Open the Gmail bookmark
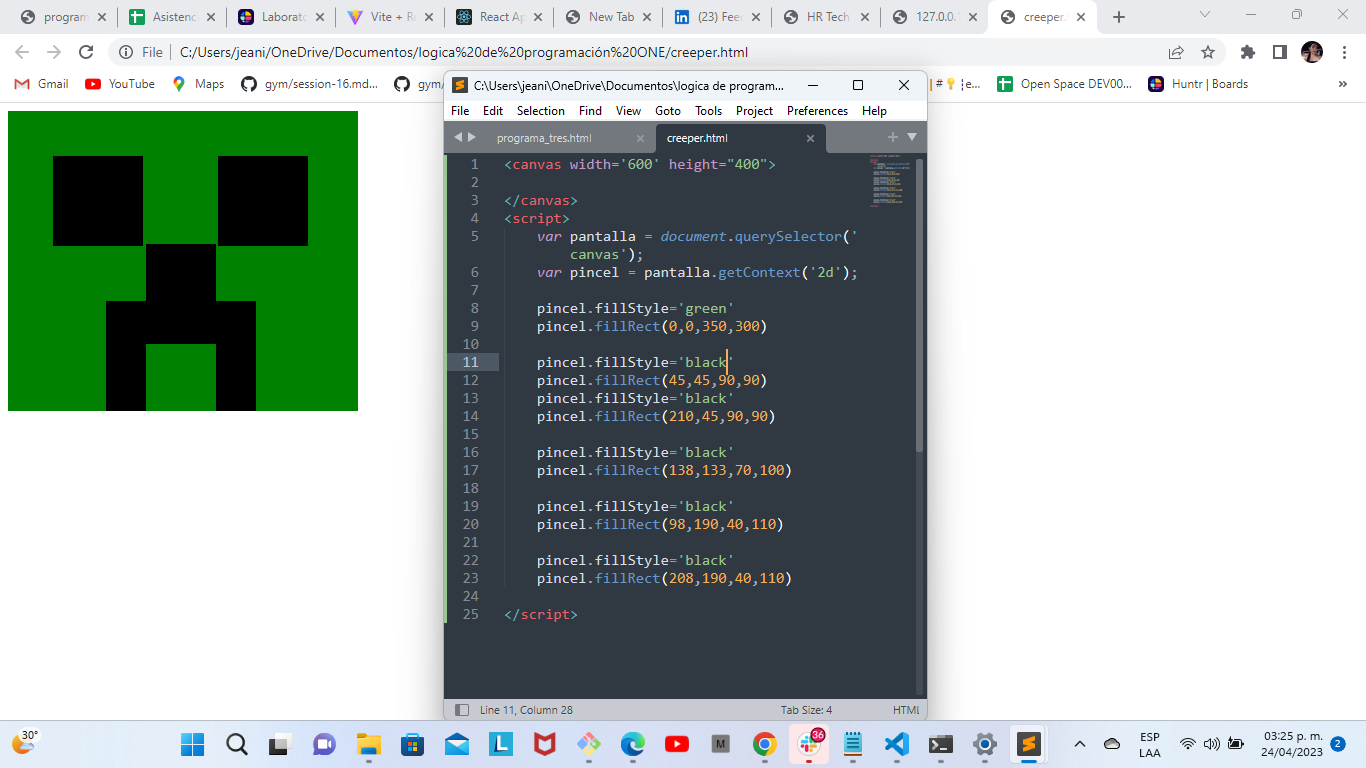Image resolution: width=1366 pixels, height=768 pixels. [x=42, y=84]
